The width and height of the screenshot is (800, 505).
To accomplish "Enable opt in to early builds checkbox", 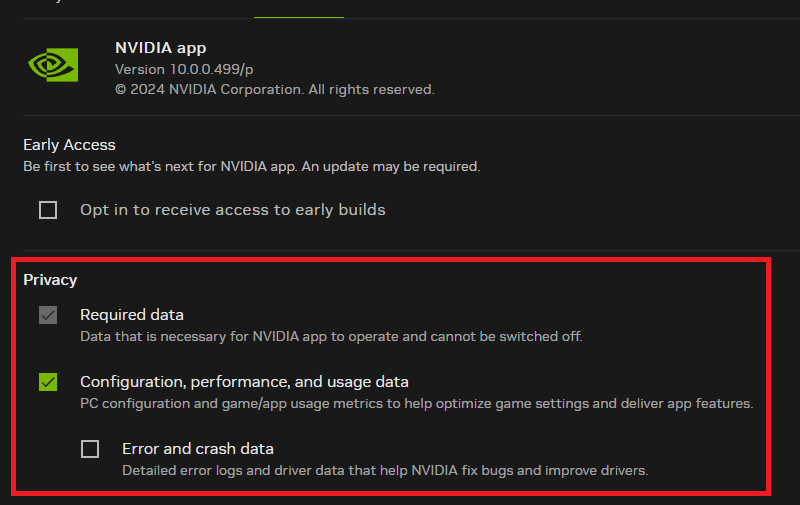I will 48,210.
